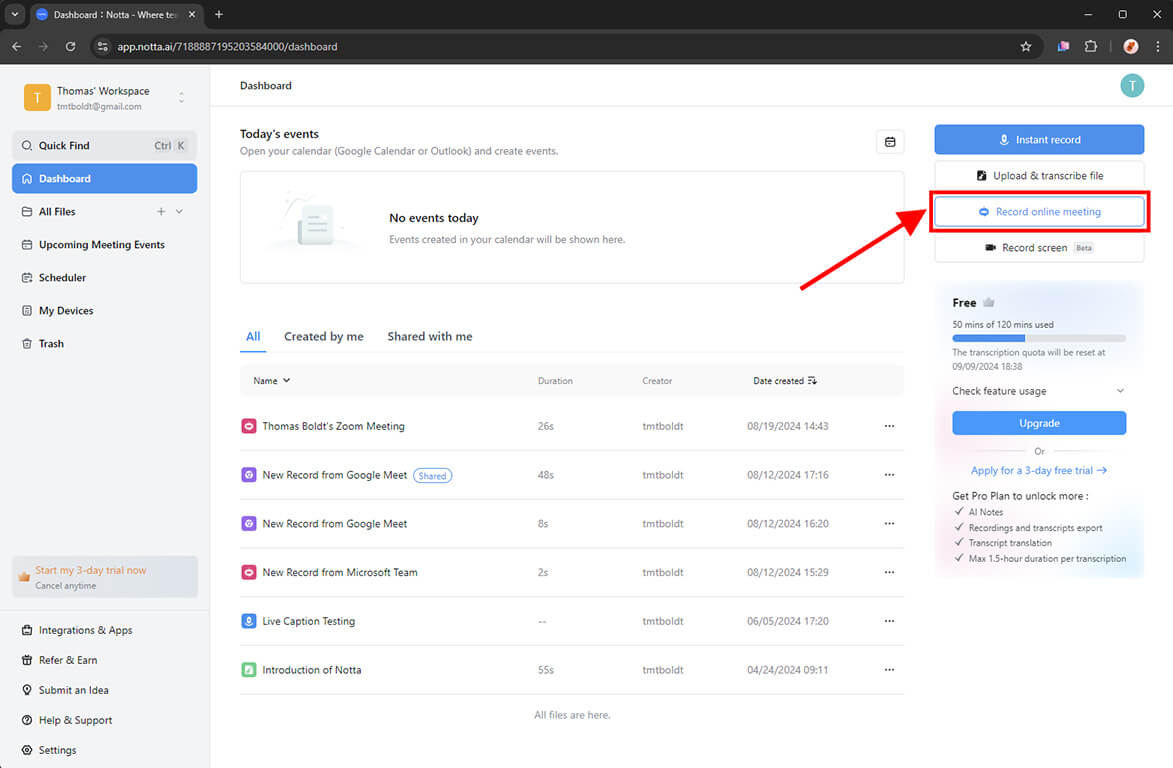1173x768 pixels.
Task: Switch to the Shared with me tab
Action: pos(429,337)
